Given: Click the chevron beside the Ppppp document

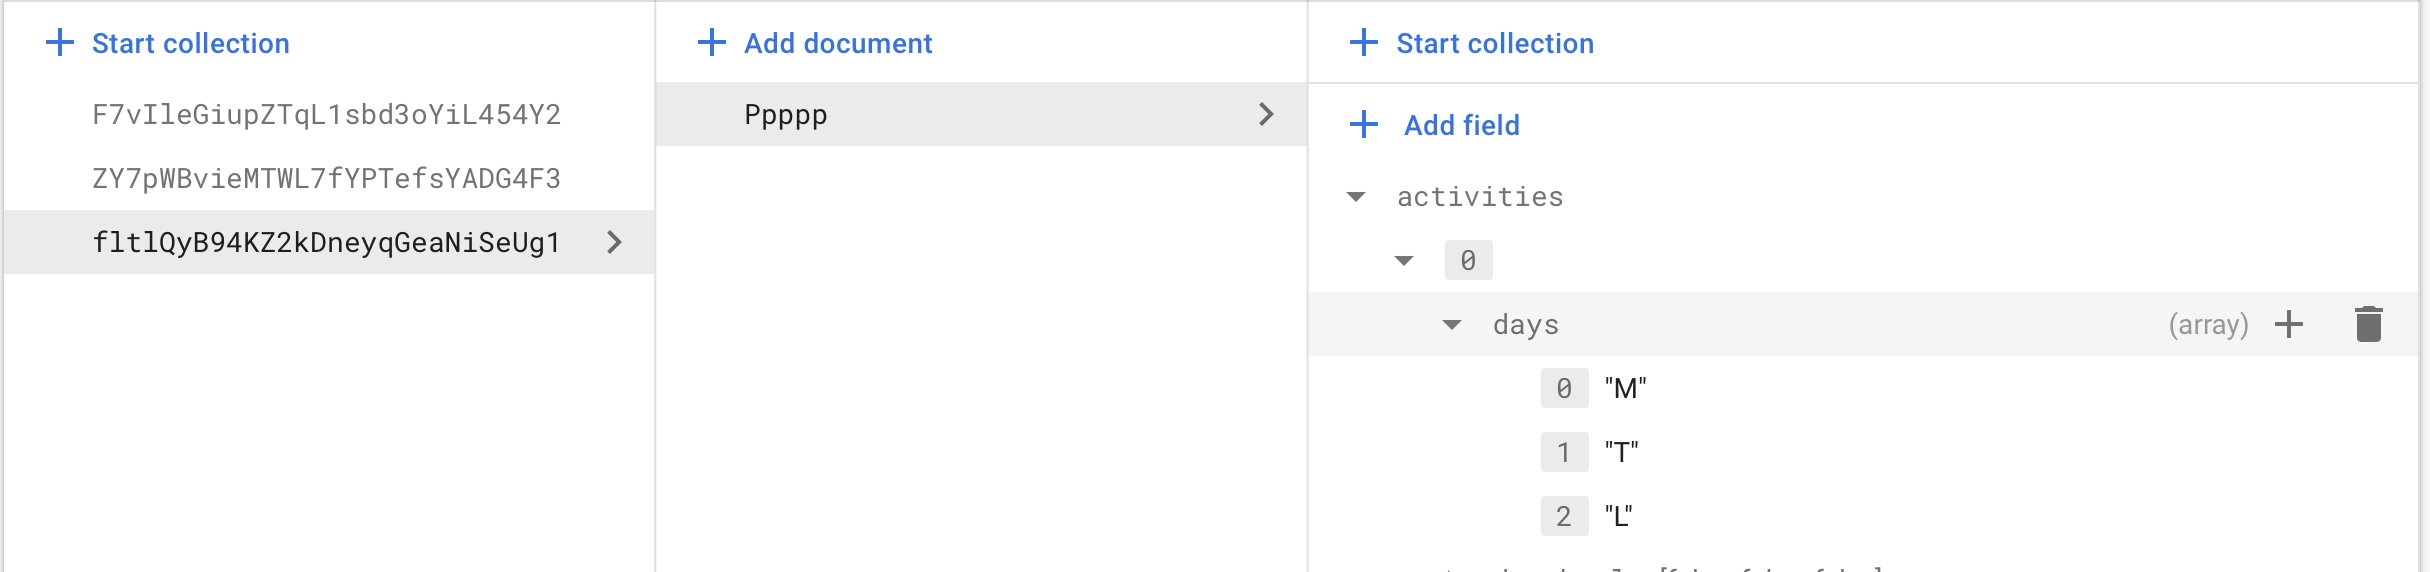Looking at the screenshot, I should 1266,114.
